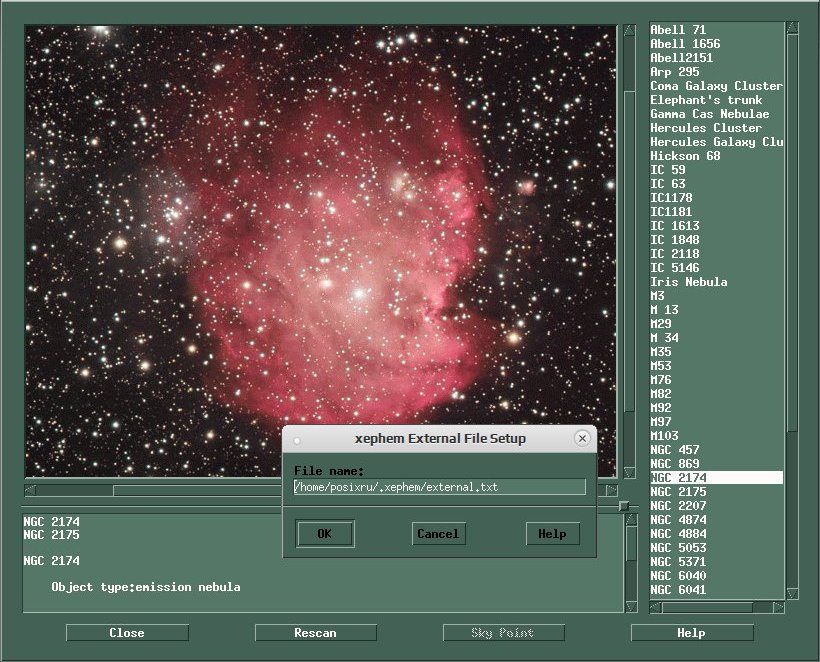Viewport: 820px width, 662px height.
Task: Select M 13 in the list
Action: point(716,310)
